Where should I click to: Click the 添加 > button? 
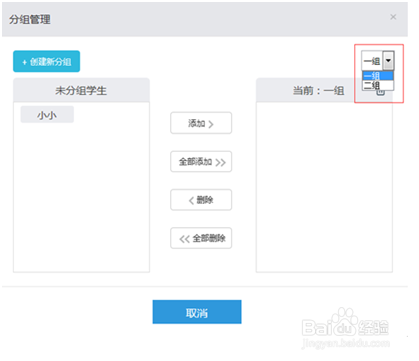tap(201, 123)
